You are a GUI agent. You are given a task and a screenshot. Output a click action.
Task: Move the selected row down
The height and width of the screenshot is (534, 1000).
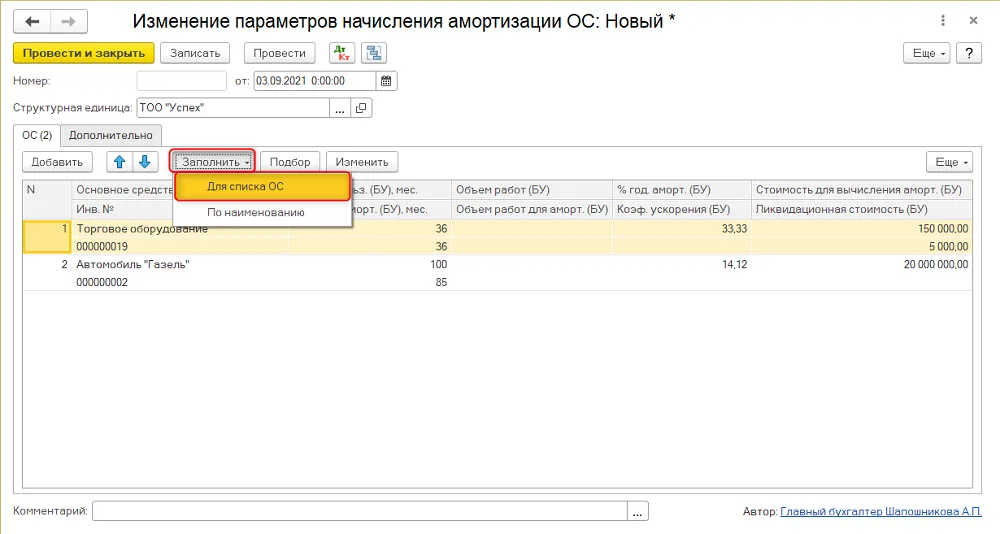click(145, 162)
